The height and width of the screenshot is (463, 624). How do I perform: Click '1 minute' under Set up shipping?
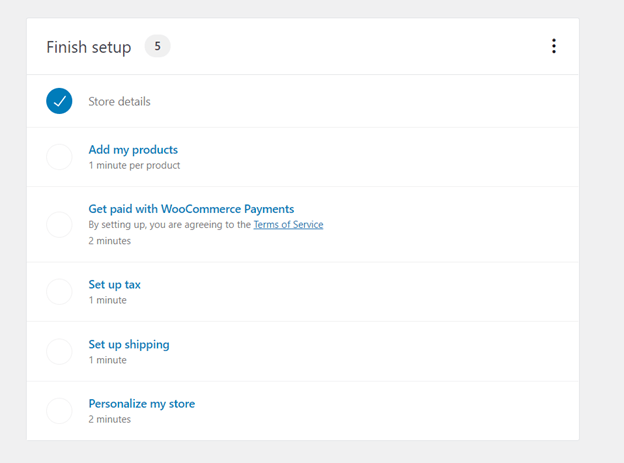[107, 360]
